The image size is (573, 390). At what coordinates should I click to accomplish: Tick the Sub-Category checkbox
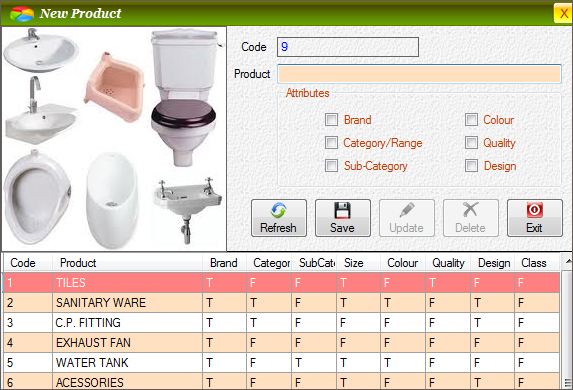tap(331, 166)
